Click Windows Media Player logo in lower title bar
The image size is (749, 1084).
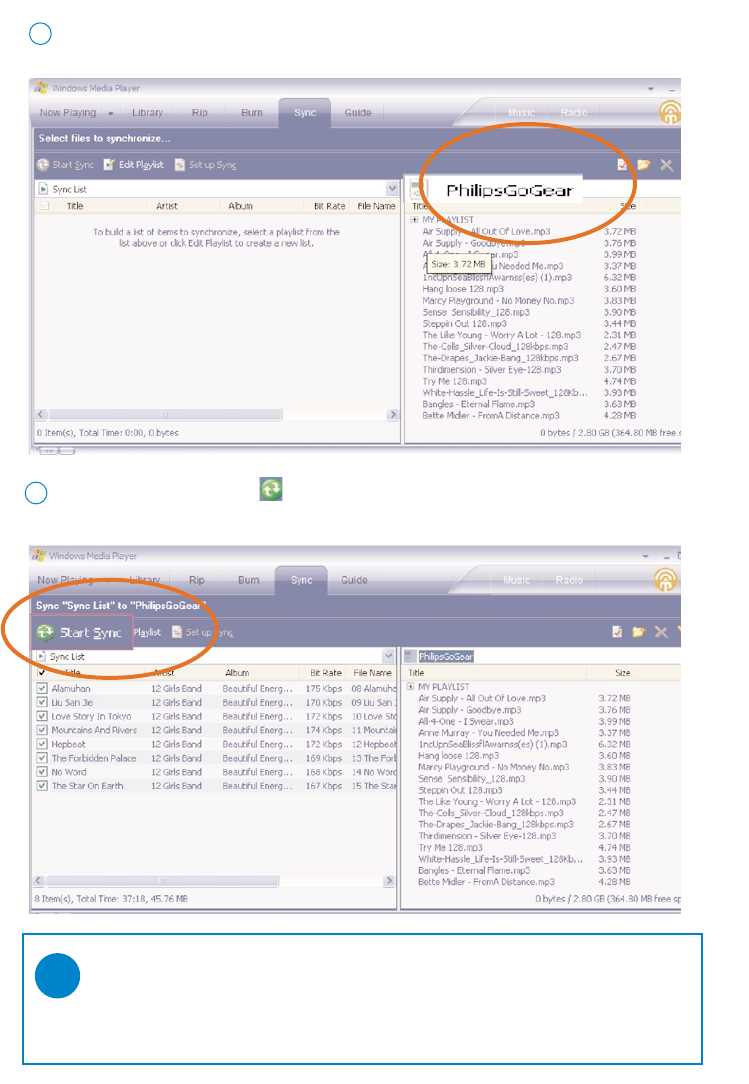[39, 555]
